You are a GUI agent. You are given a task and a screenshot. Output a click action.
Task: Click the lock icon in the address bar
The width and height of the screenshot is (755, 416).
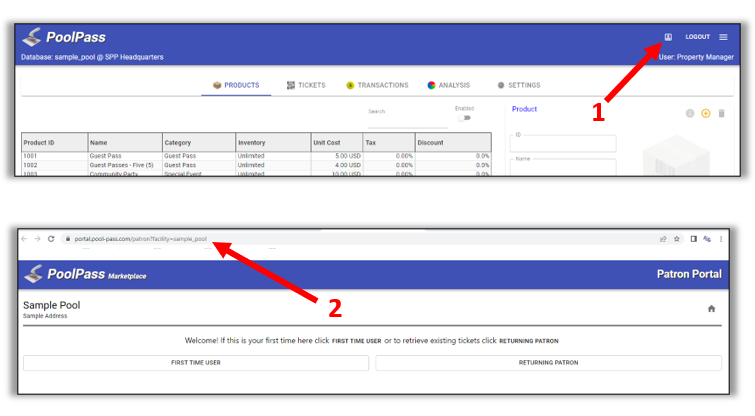pos(68,239)
